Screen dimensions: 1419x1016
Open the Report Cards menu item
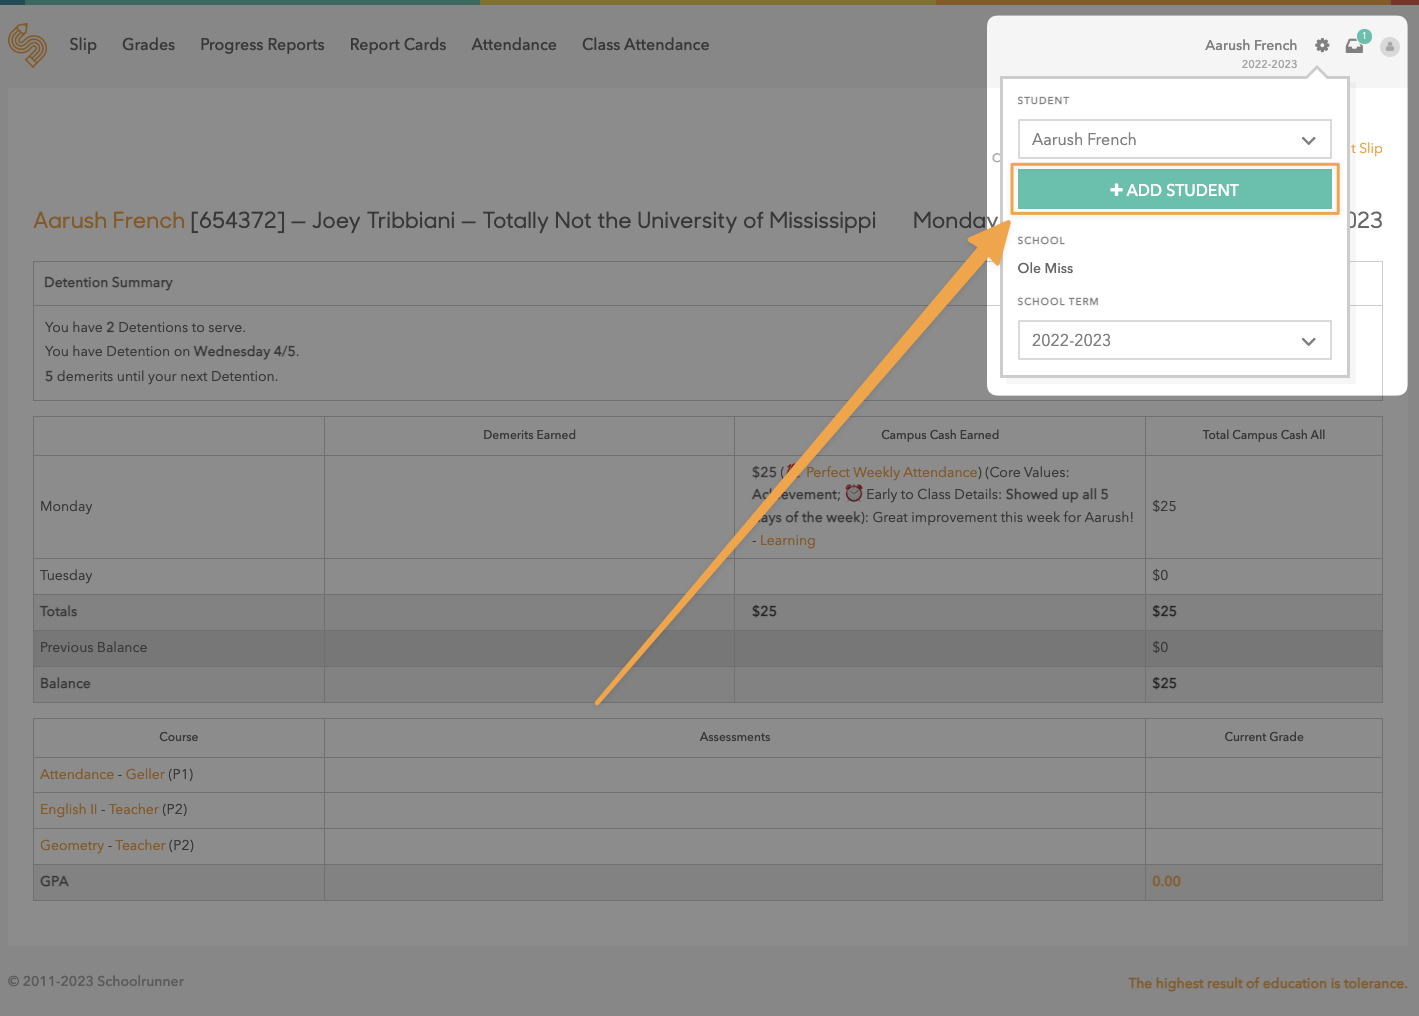pyautogui.click(x=398, y=45)
